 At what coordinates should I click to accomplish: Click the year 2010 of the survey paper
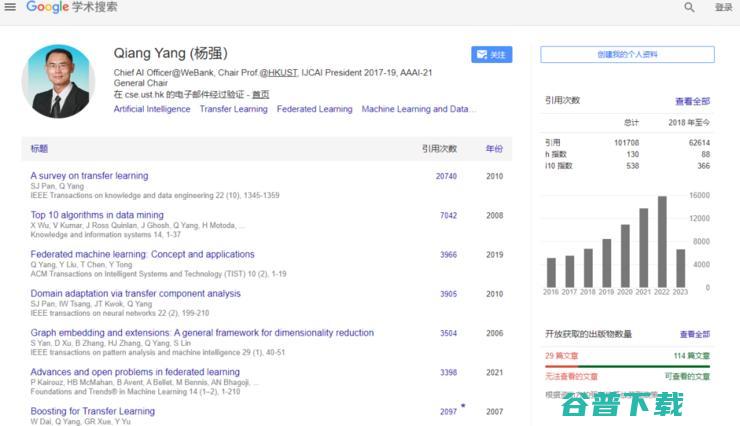[494, 176]
